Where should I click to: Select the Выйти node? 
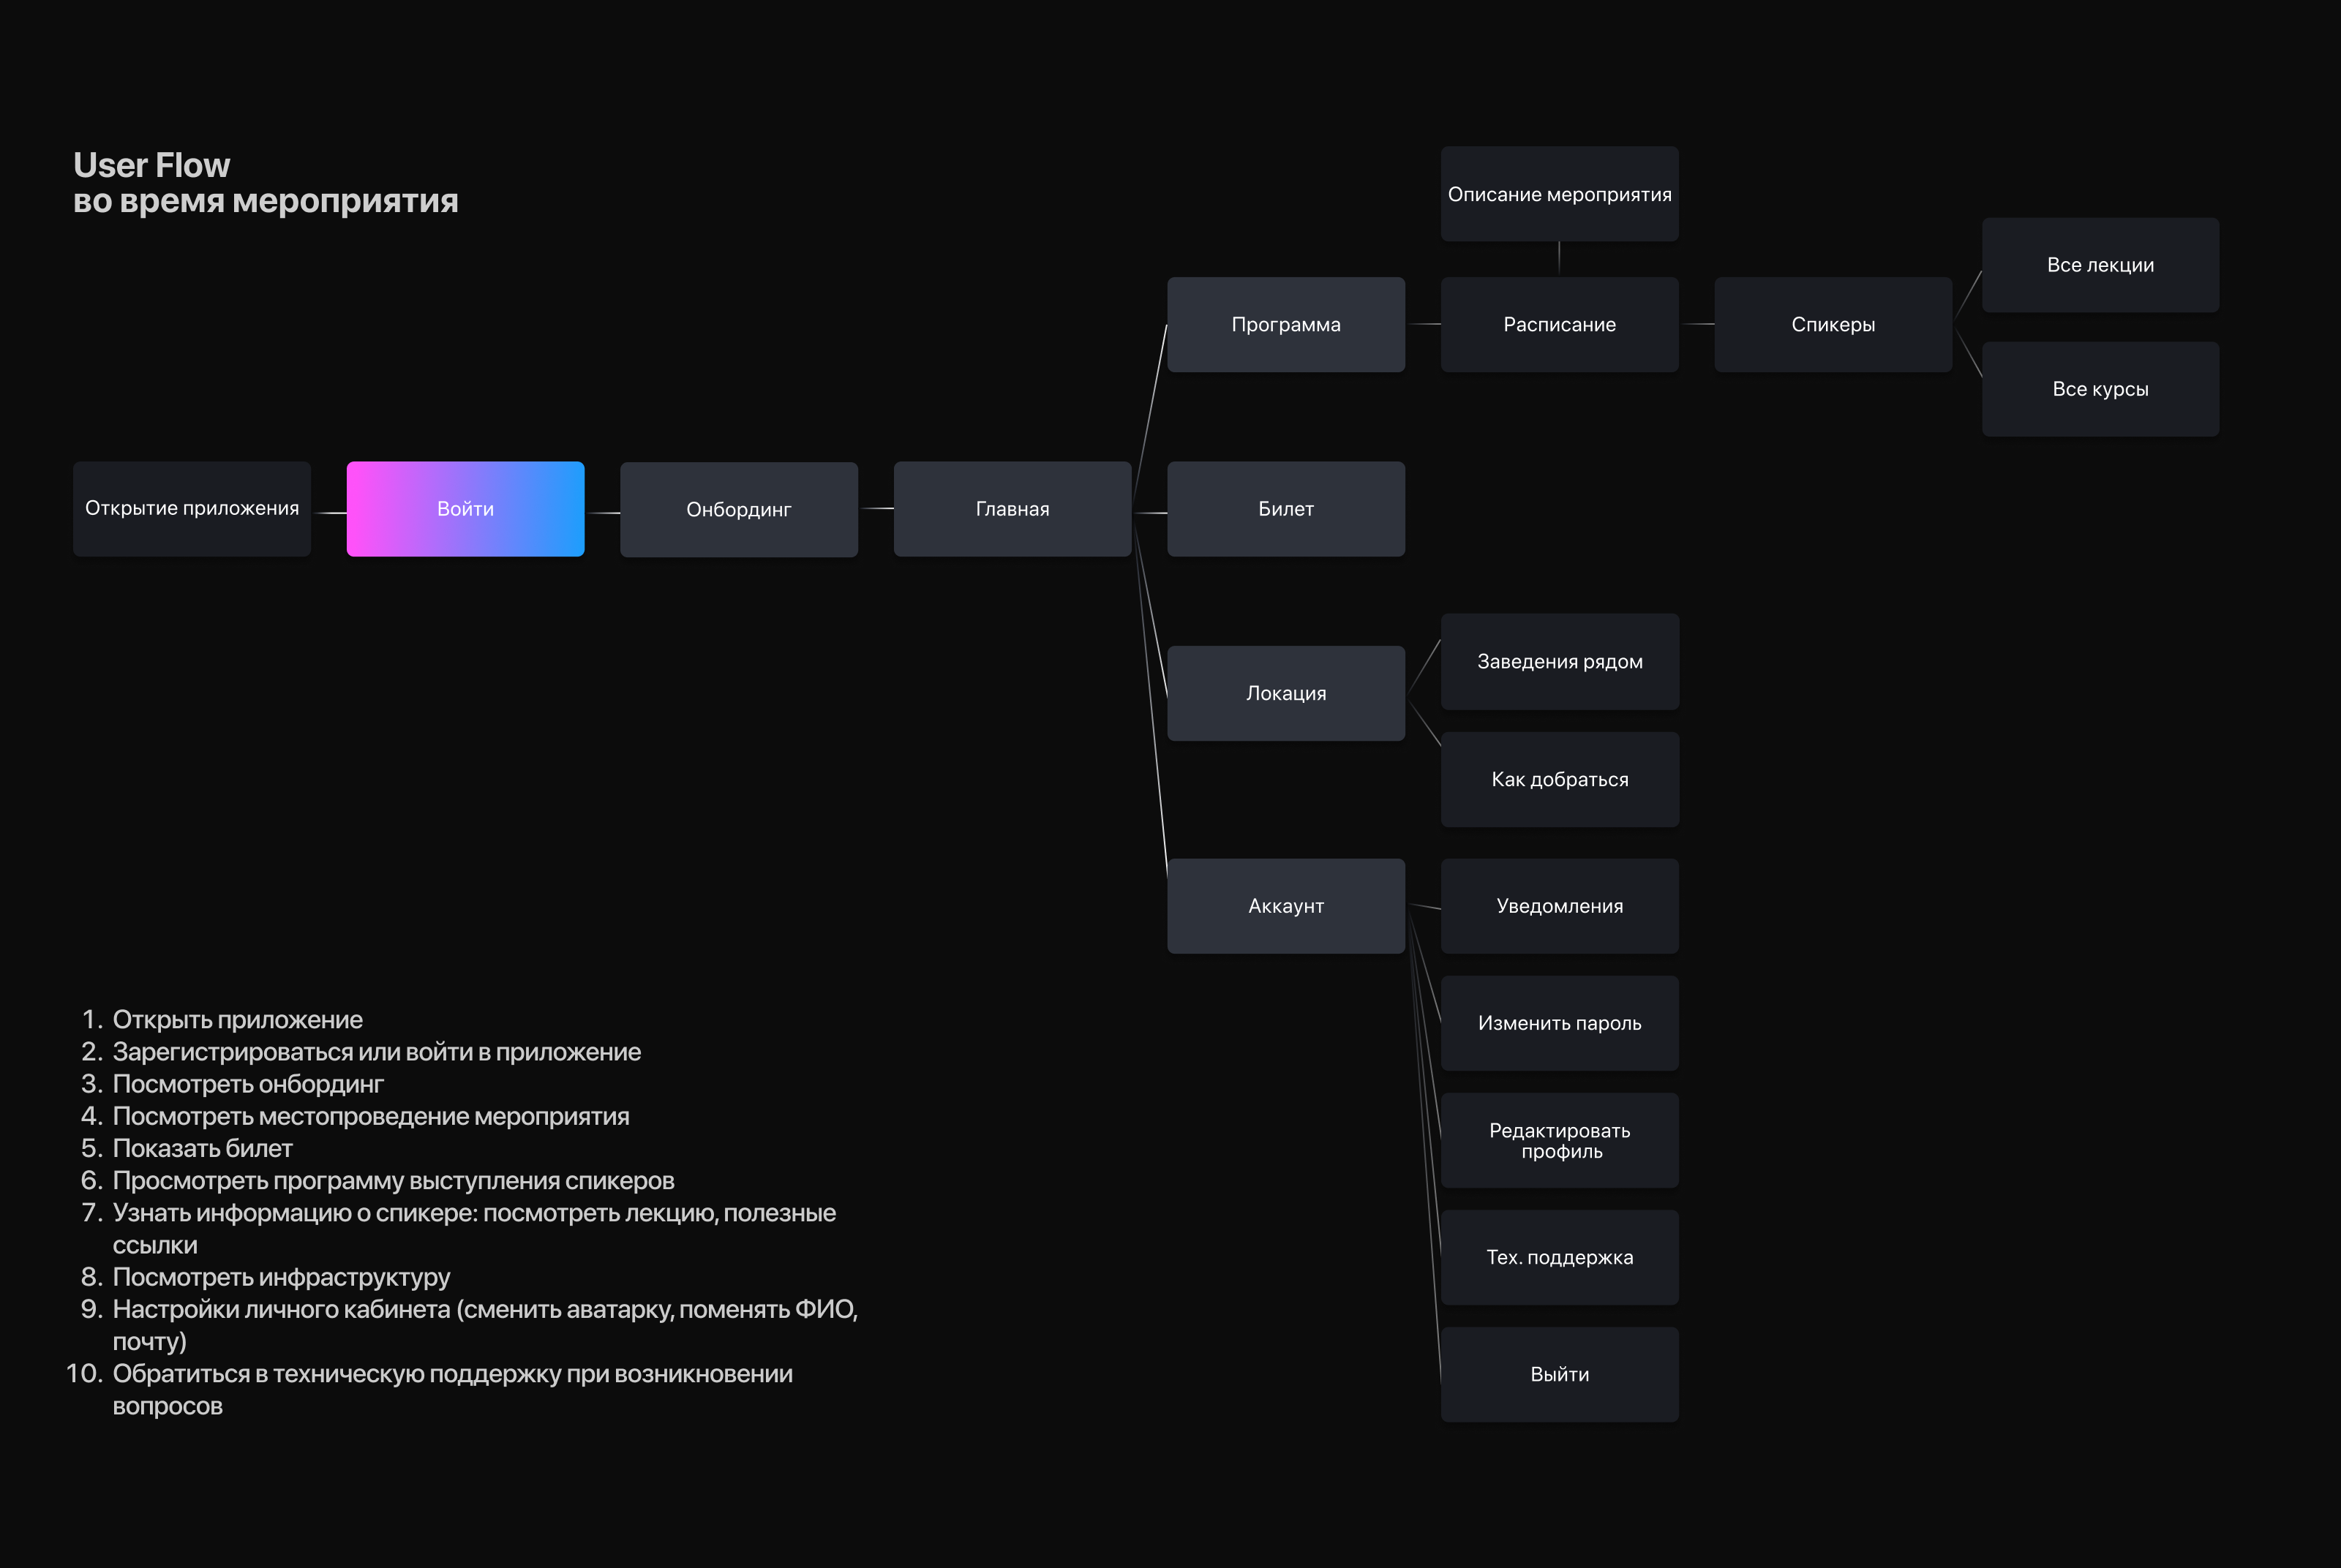click(x=1559, y=1374)
